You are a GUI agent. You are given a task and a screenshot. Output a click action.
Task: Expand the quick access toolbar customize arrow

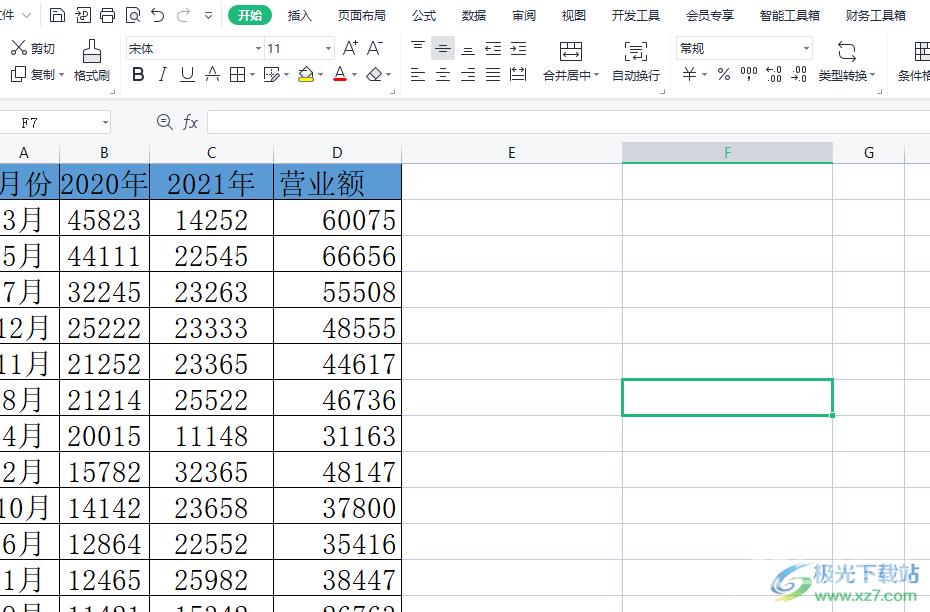[x=208, y=15]
